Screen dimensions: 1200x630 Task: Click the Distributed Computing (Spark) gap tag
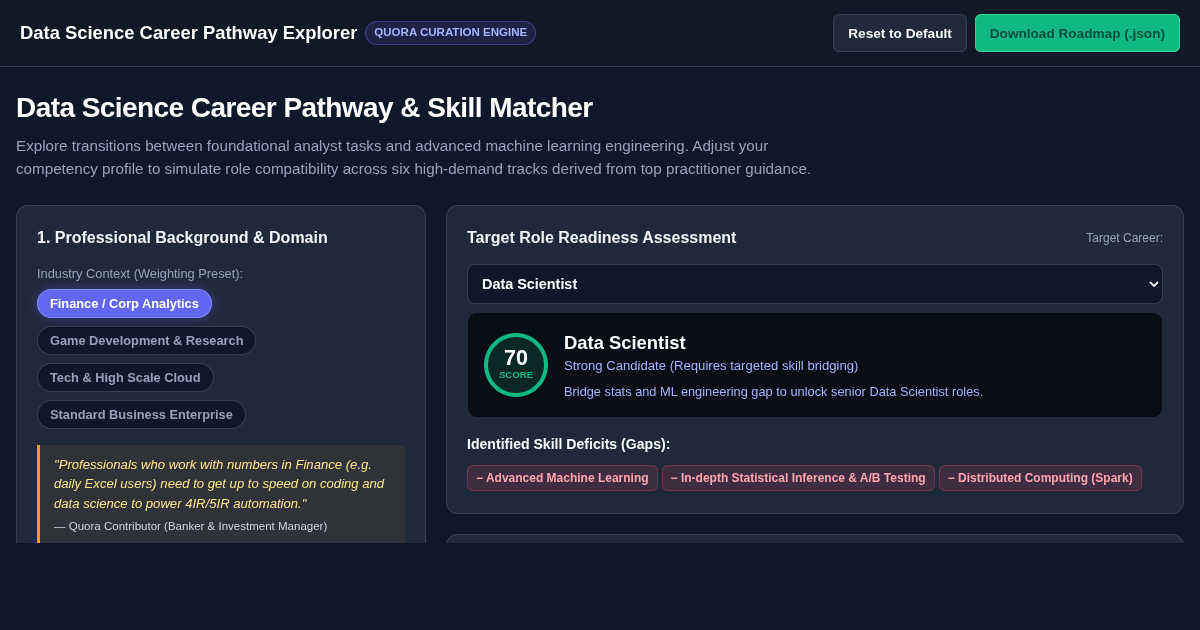point(1040,478)
